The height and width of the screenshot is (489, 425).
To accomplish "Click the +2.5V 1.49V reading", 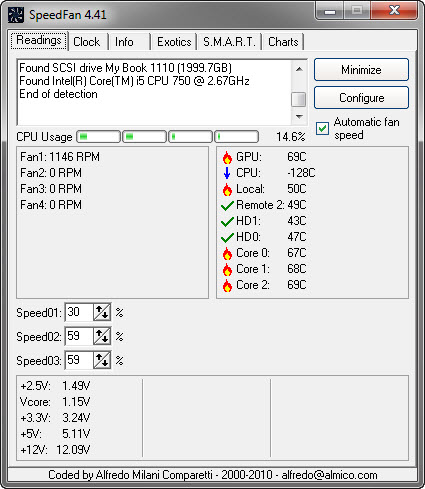I will click(55, 386).
